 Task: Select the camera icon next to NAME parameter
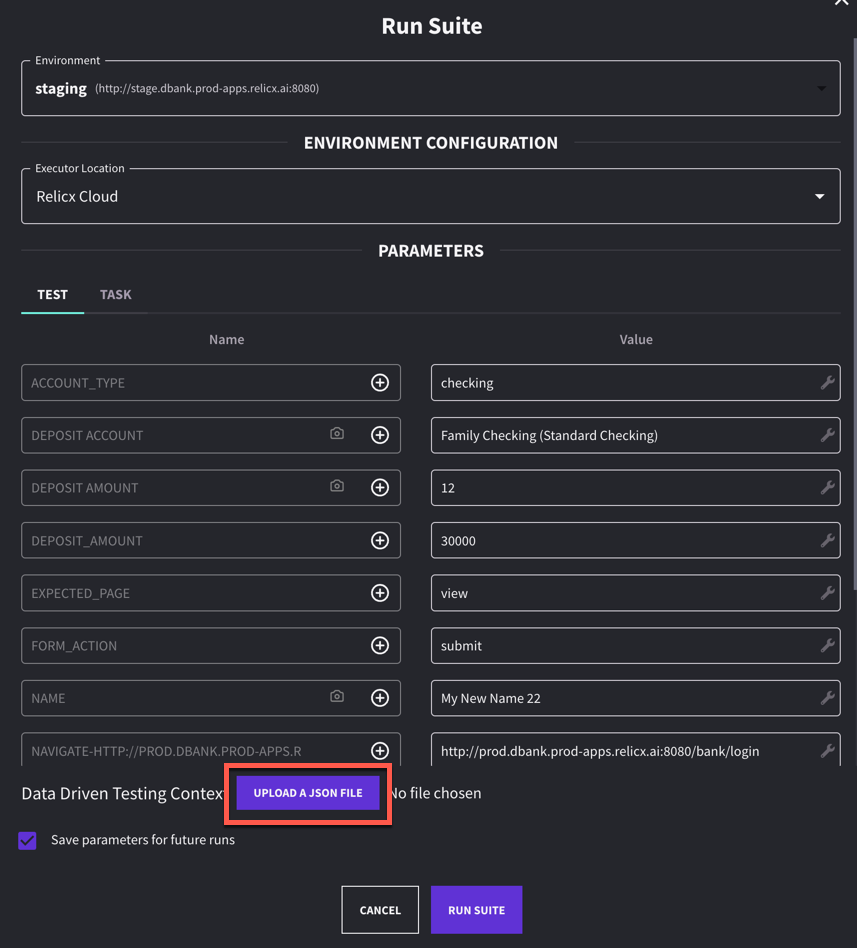click(336, 697)
